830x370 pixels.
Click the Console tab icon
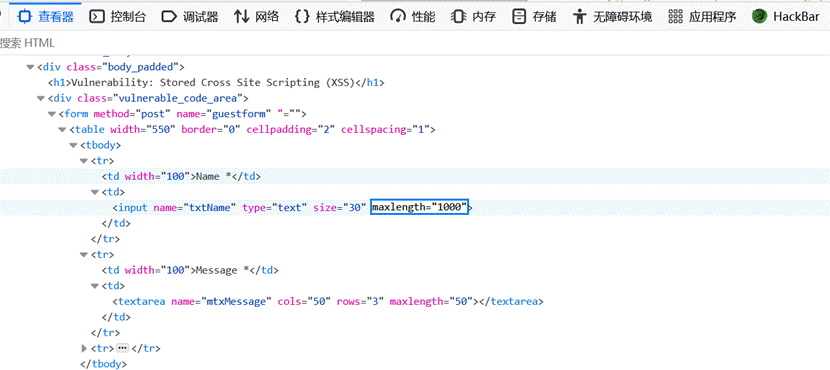click(x=96, y=16)
